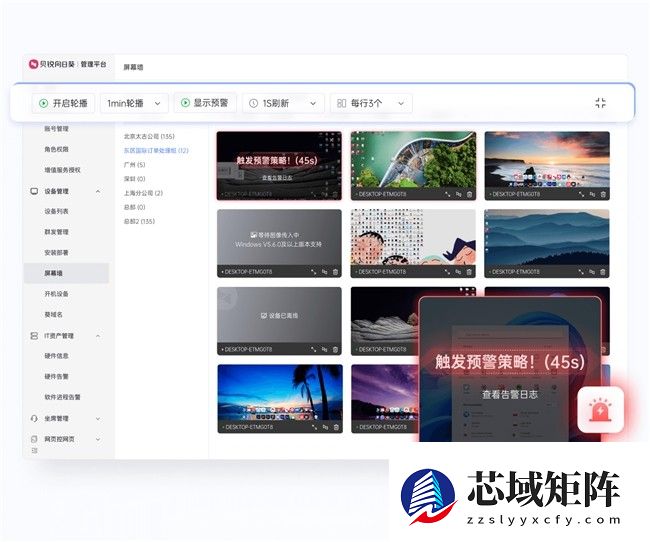The height and width of the screenshot is (542, 650).
Task: Select the group with count (135) at list top
Action: (149, 136)
